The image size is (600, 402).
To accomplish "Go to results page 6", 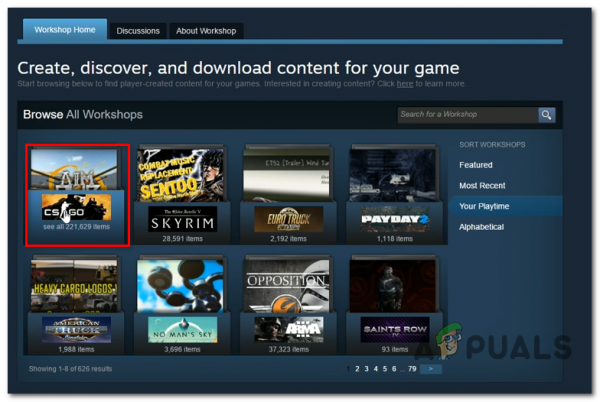I will coord(394,369).
